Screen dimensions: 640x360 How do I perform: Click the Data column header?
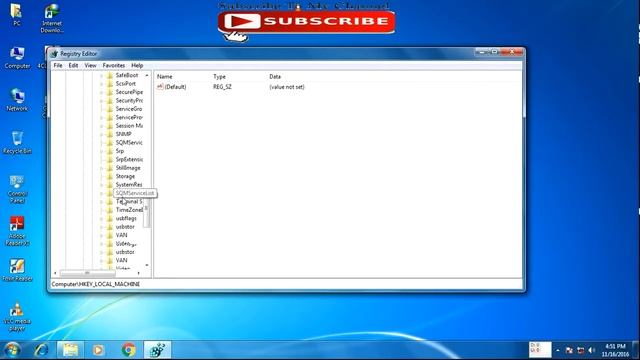275,77
